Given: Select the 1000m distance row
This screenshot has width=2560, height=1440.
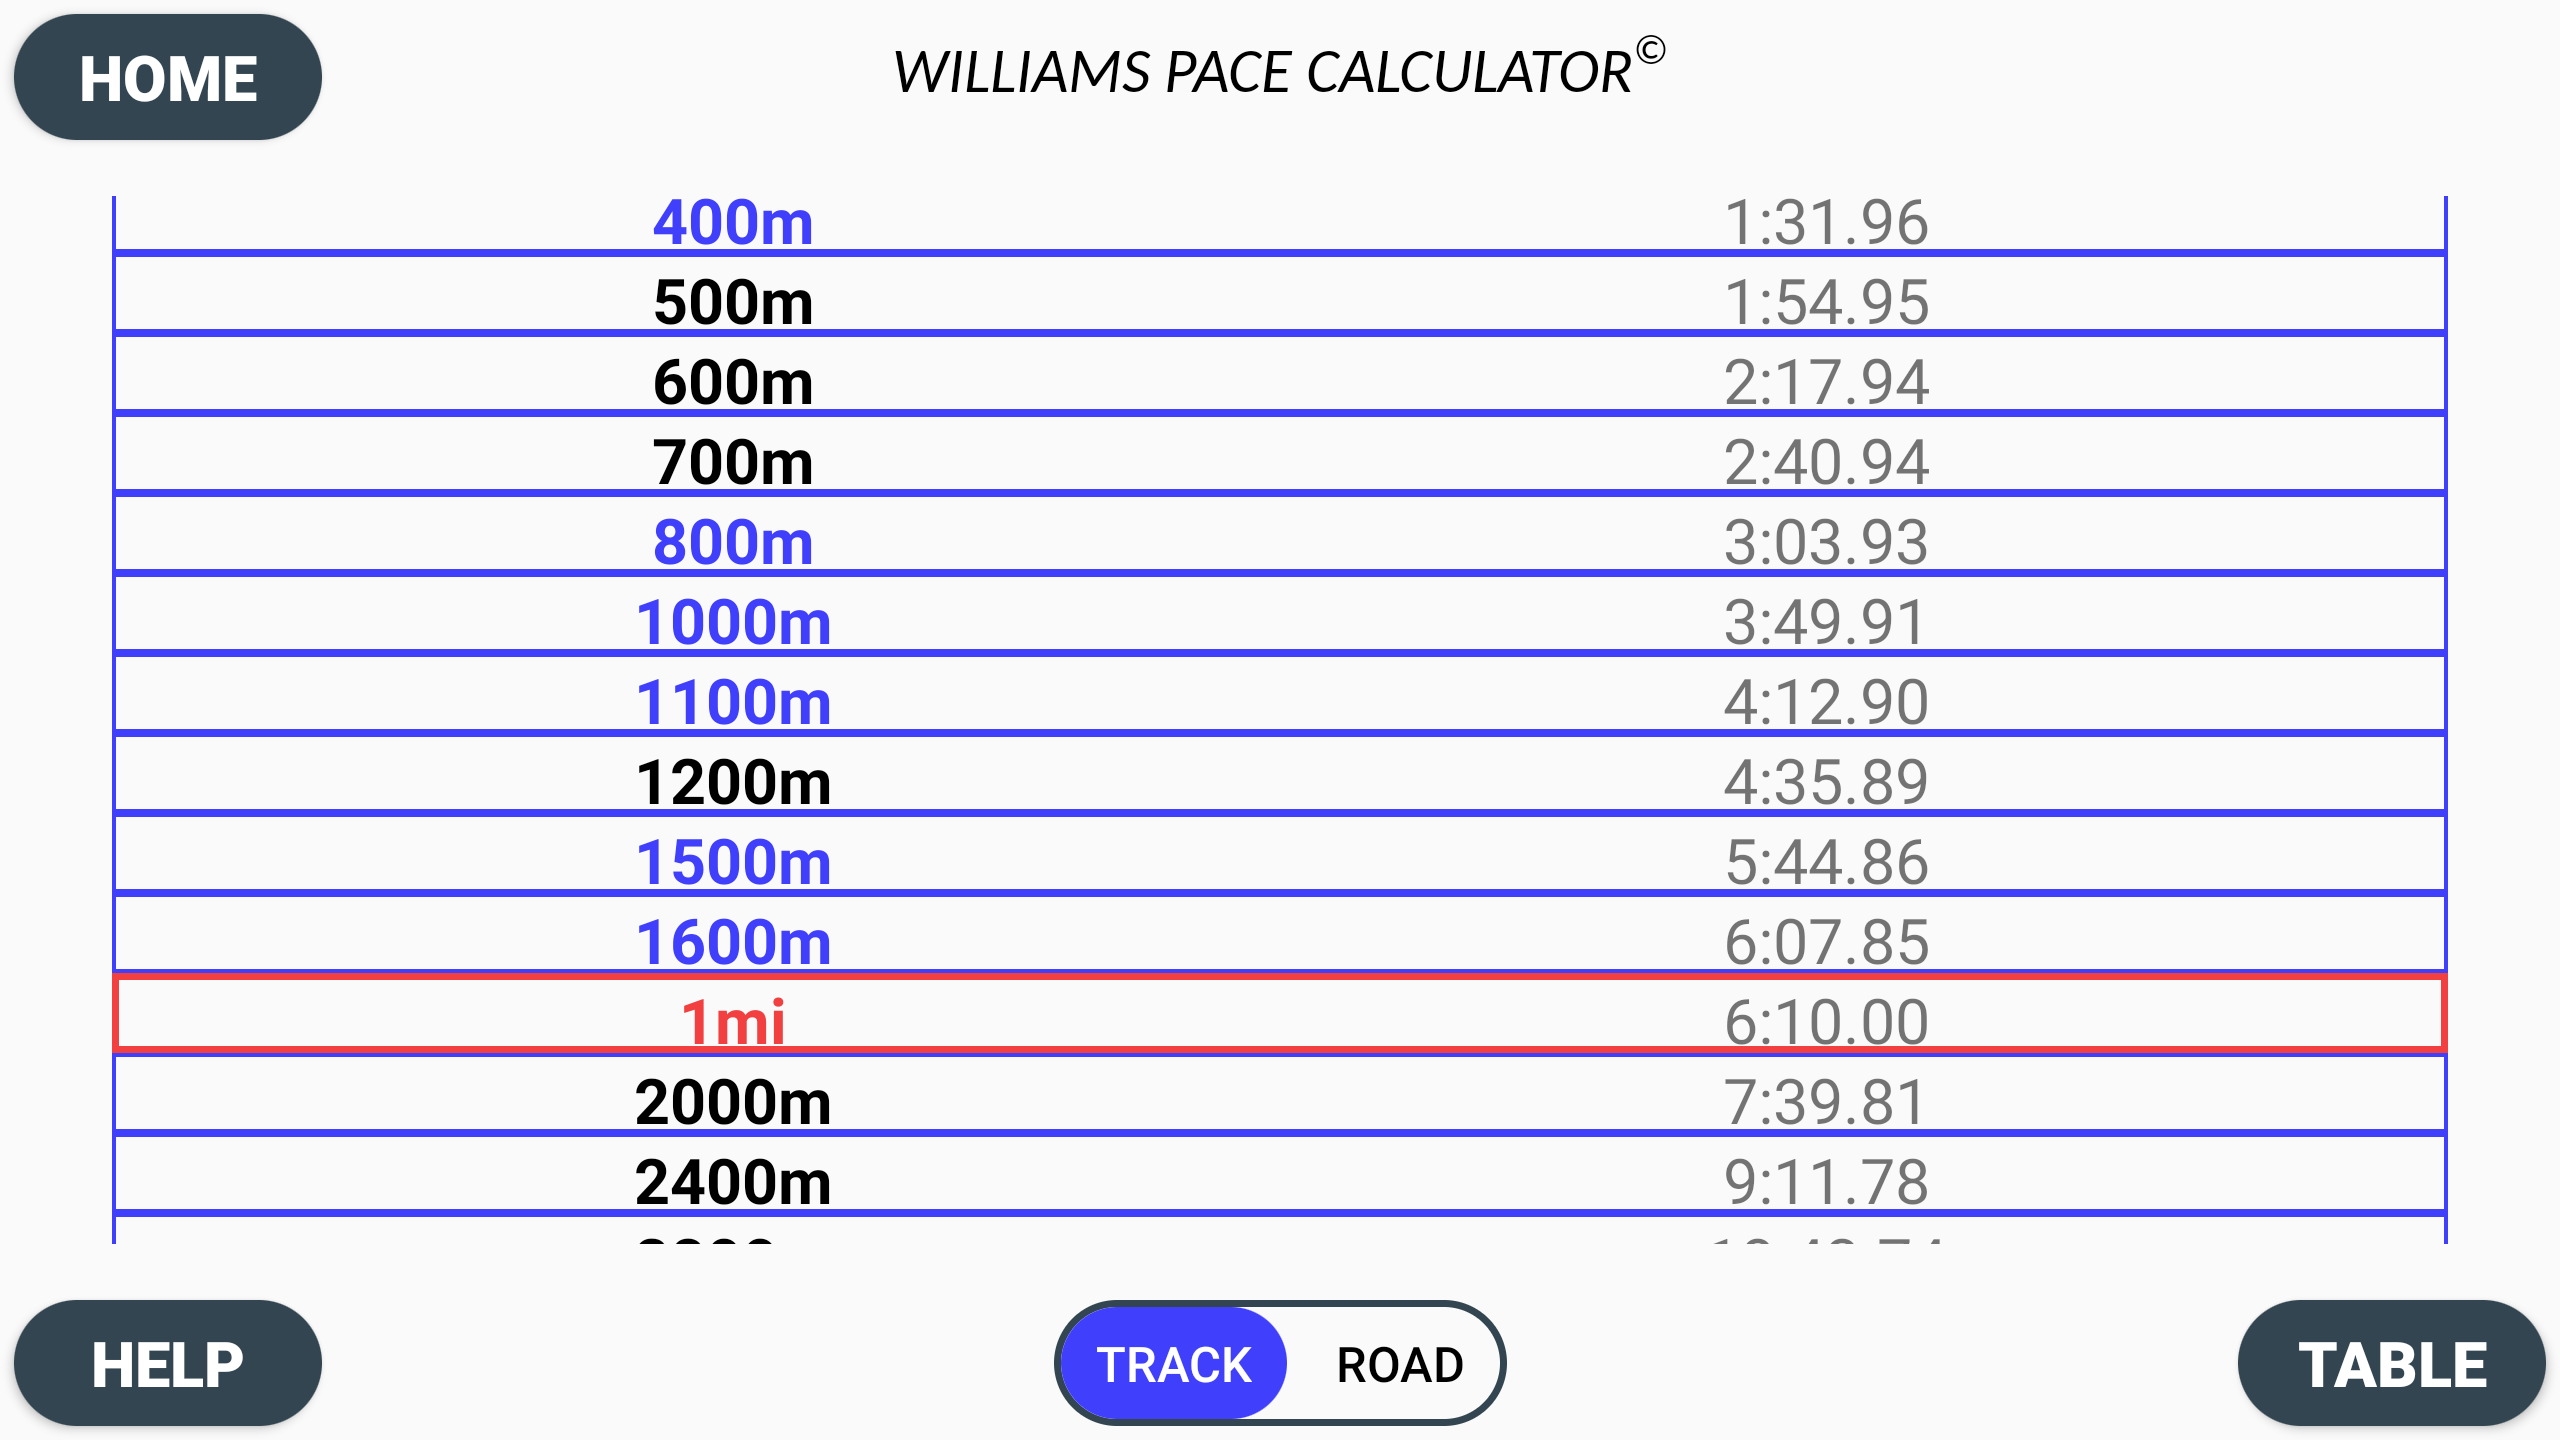Looking at the screenshot, I should tap(735, 621).
